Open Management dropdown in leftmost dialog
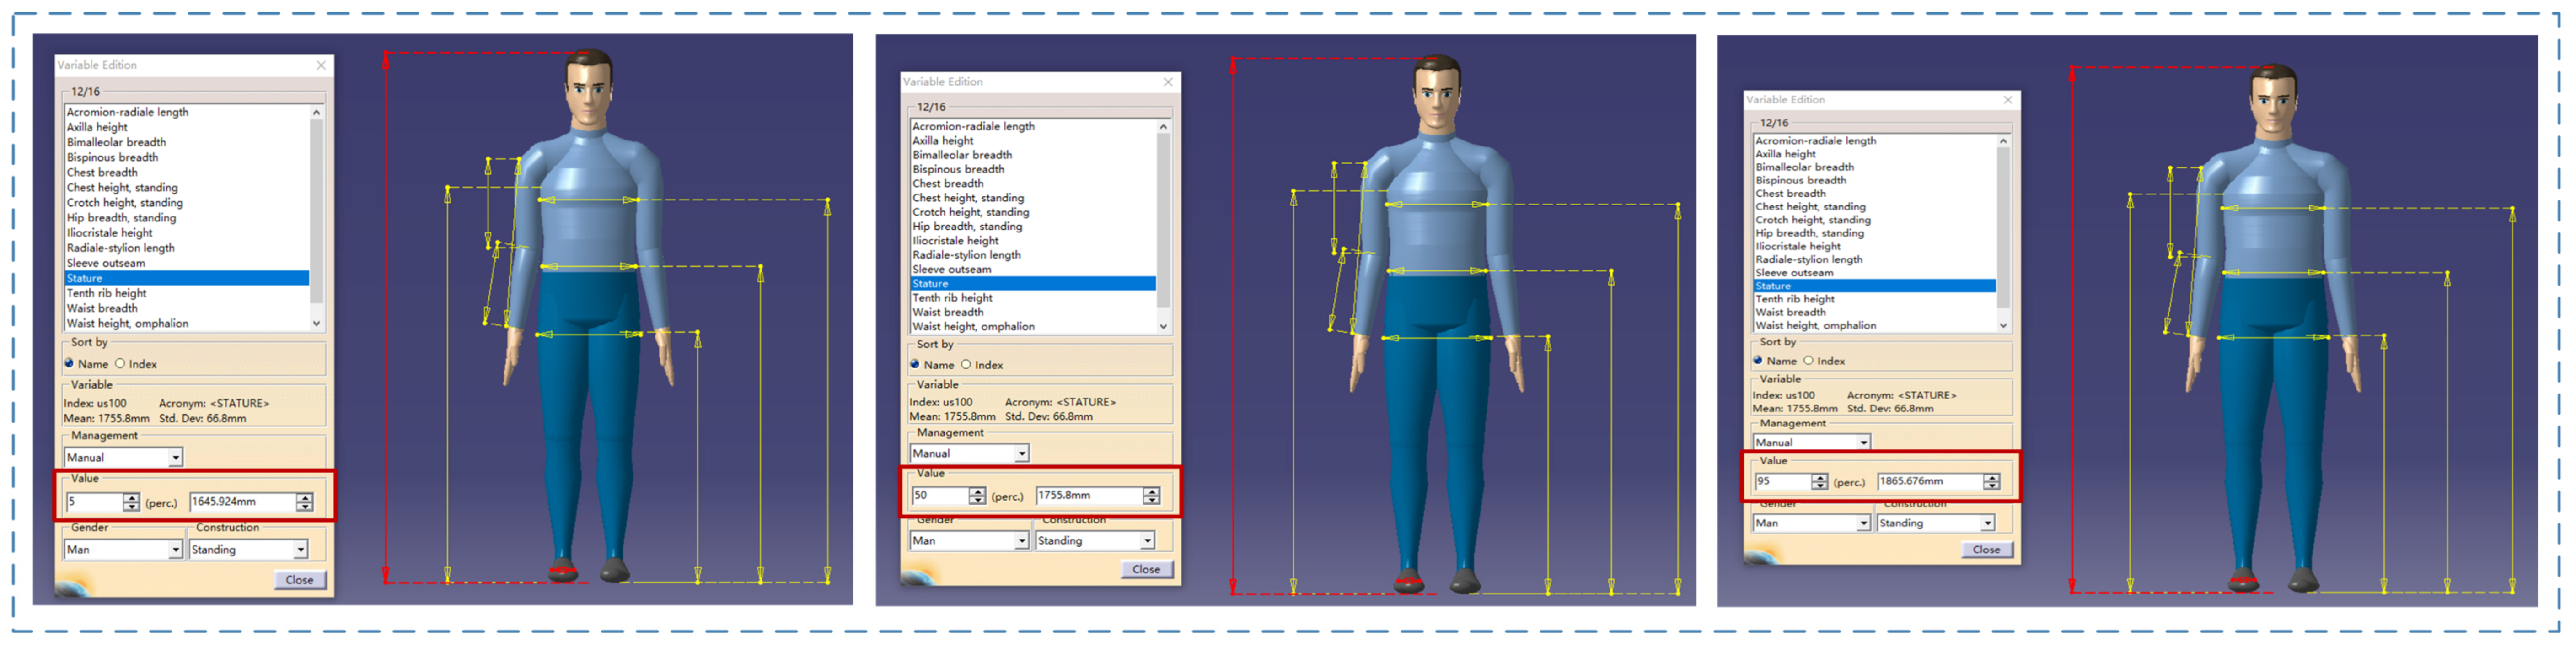 [175, 458]
